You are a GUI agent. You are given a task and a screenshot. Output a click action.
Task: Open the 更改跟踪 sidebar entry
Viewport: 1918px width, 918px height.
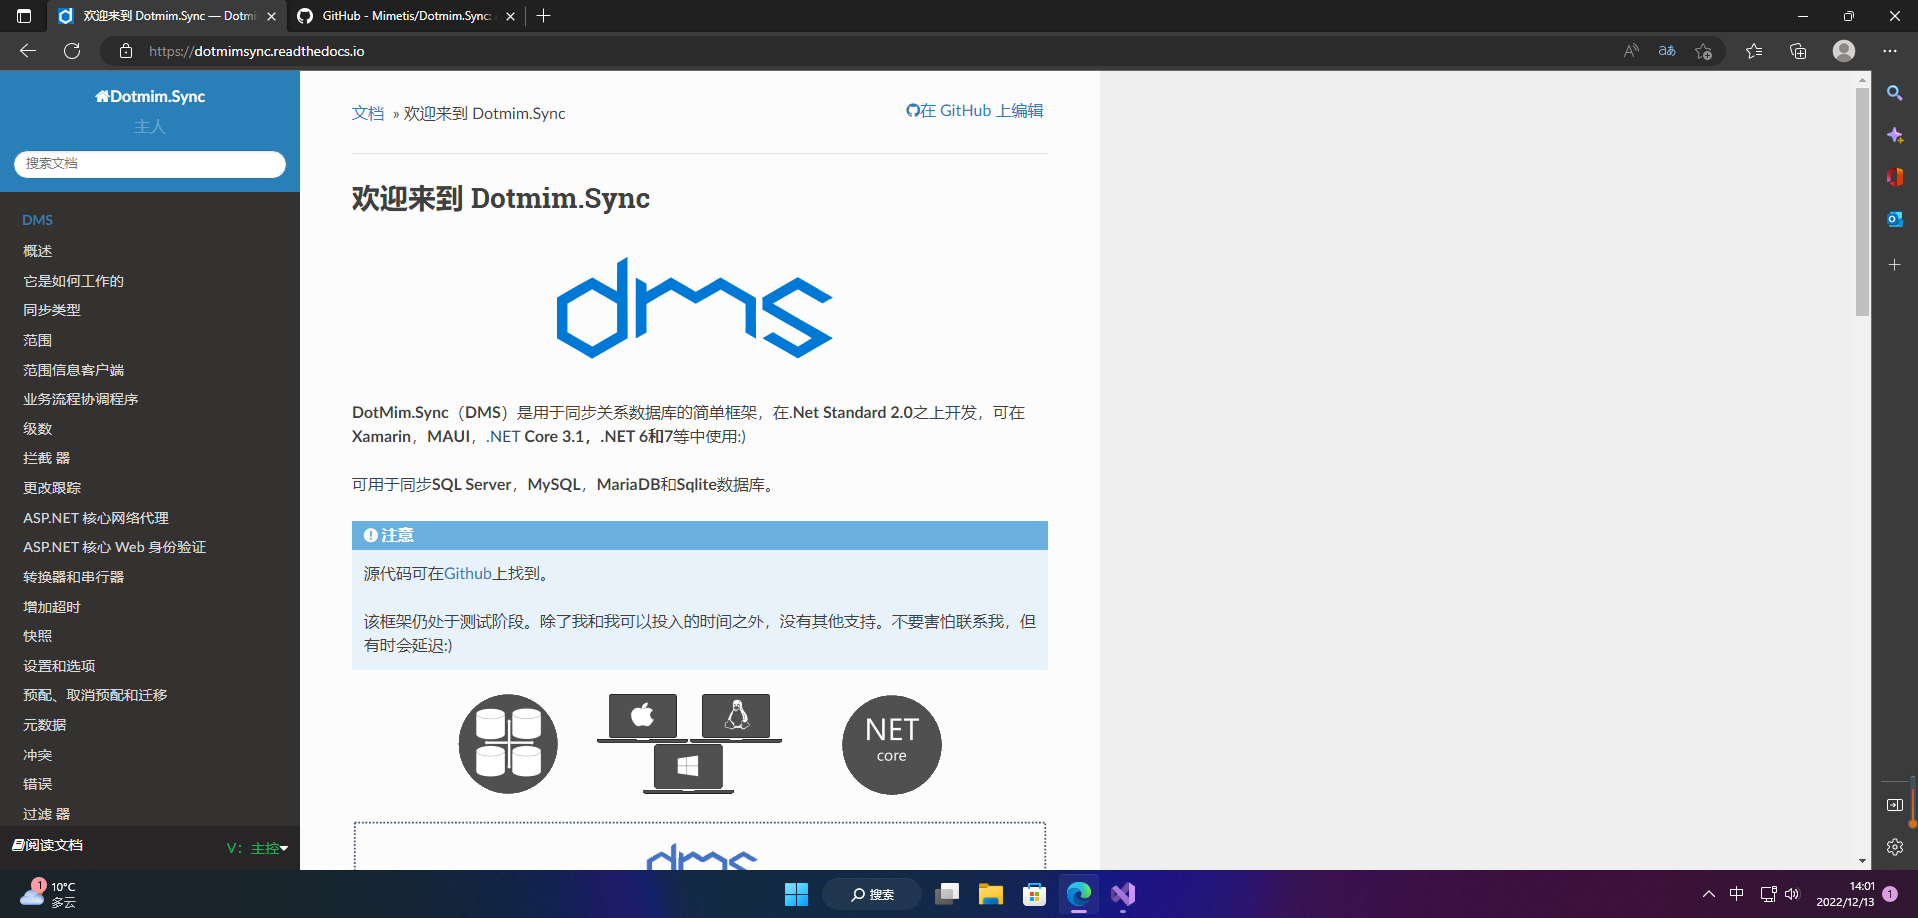pyautogui.click(x=51, y=487)
